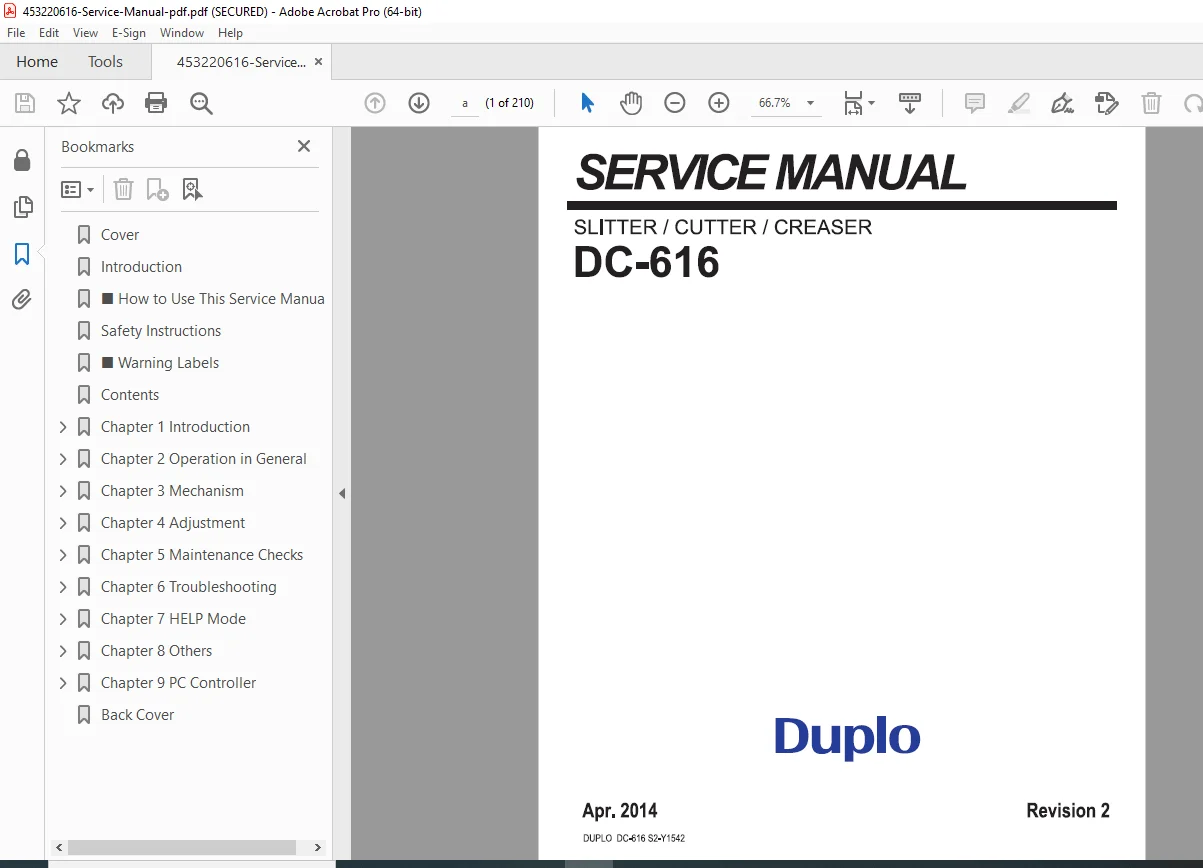Expand Chapter 4 Adjustment bookmark

click(63, 523)
